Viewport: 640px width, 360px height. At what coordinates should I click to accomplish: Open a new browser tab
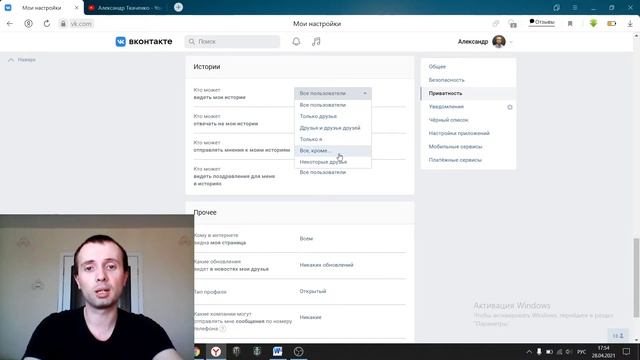click(178, 7)
